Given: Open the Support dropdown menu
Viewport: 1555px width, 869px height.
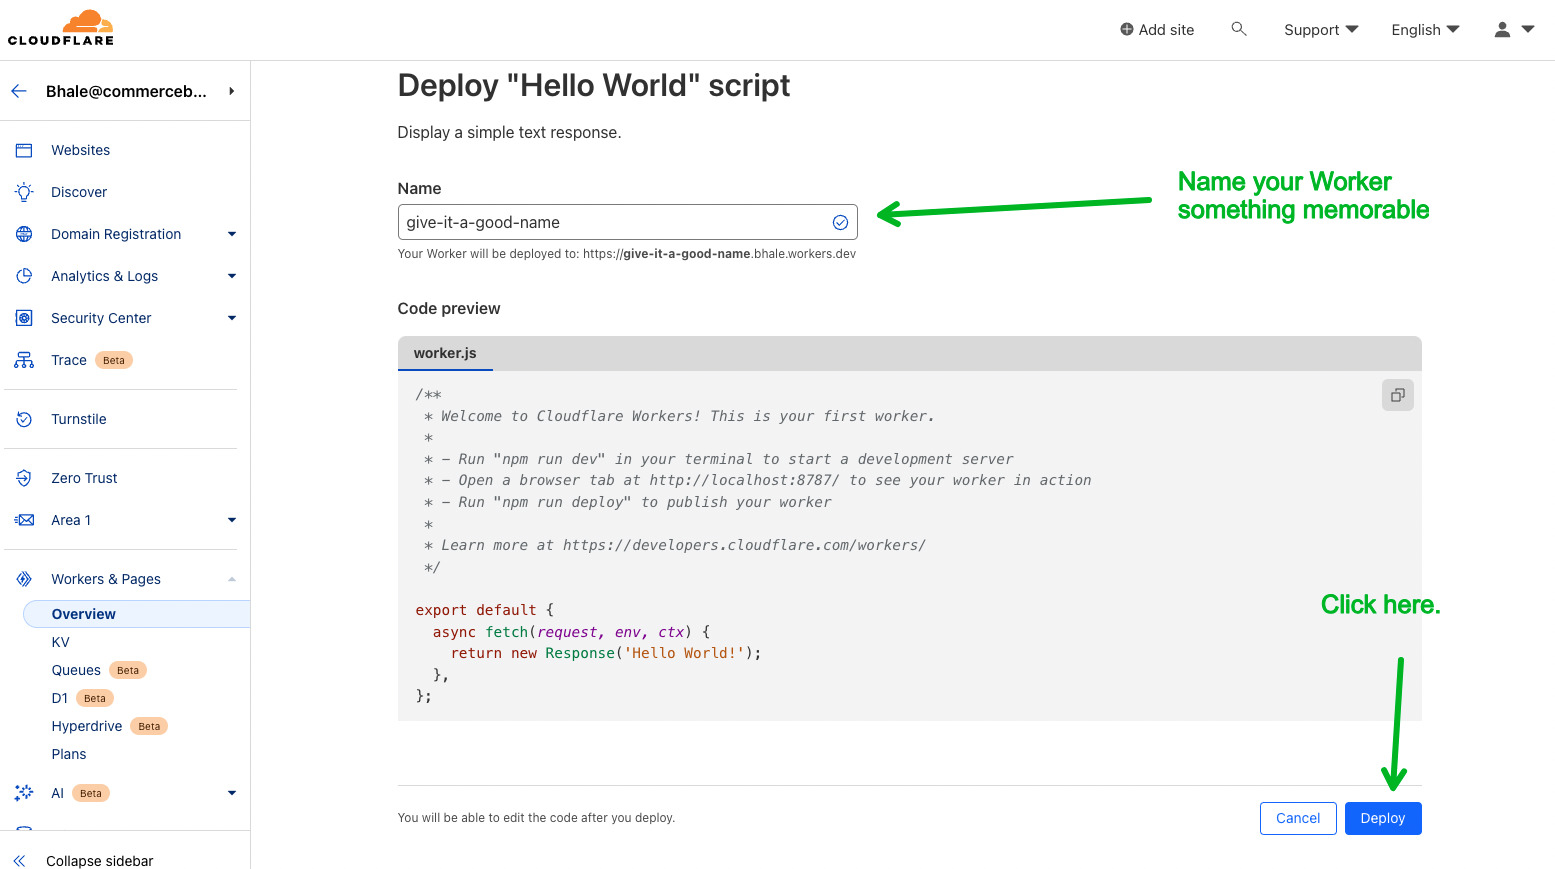Looking at the screenshot, I should (1321, 30).
